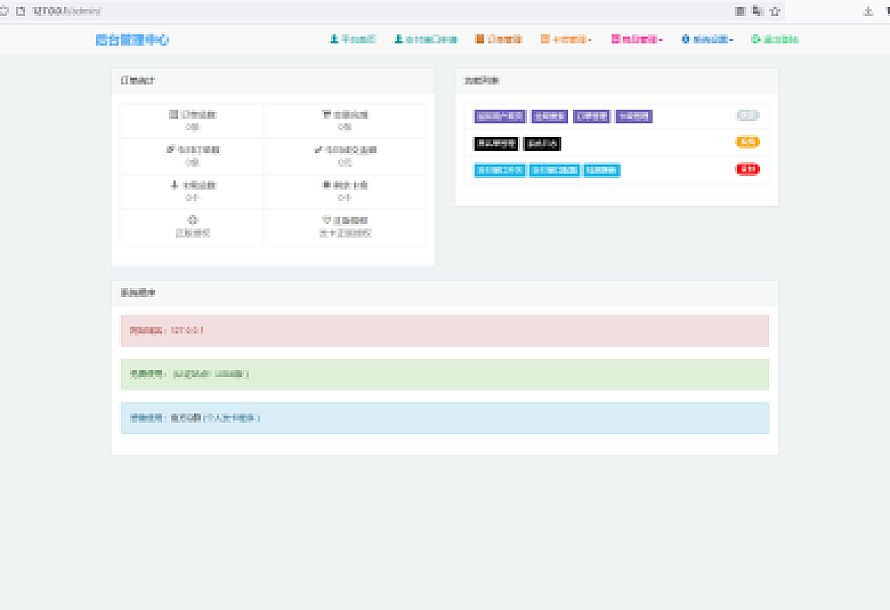890x610 pixels.
Task: Click the browser translate page icon
Action: pos(757,11)
